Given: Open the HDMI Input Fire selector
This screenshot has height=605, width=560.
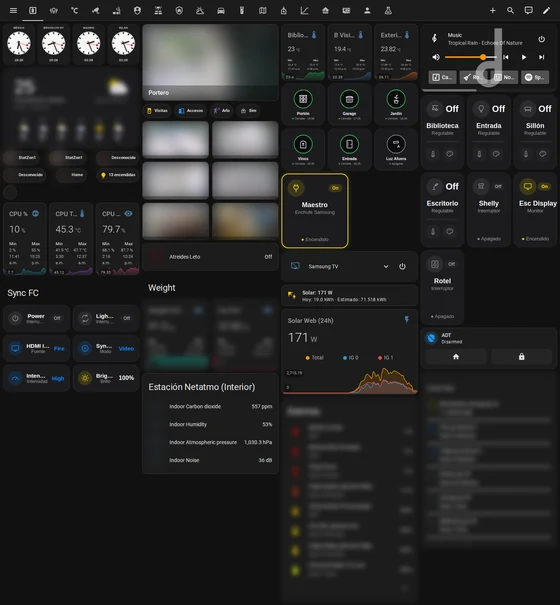Looking at the screenshot, I should pyautogui.click(x=37, y=348).
